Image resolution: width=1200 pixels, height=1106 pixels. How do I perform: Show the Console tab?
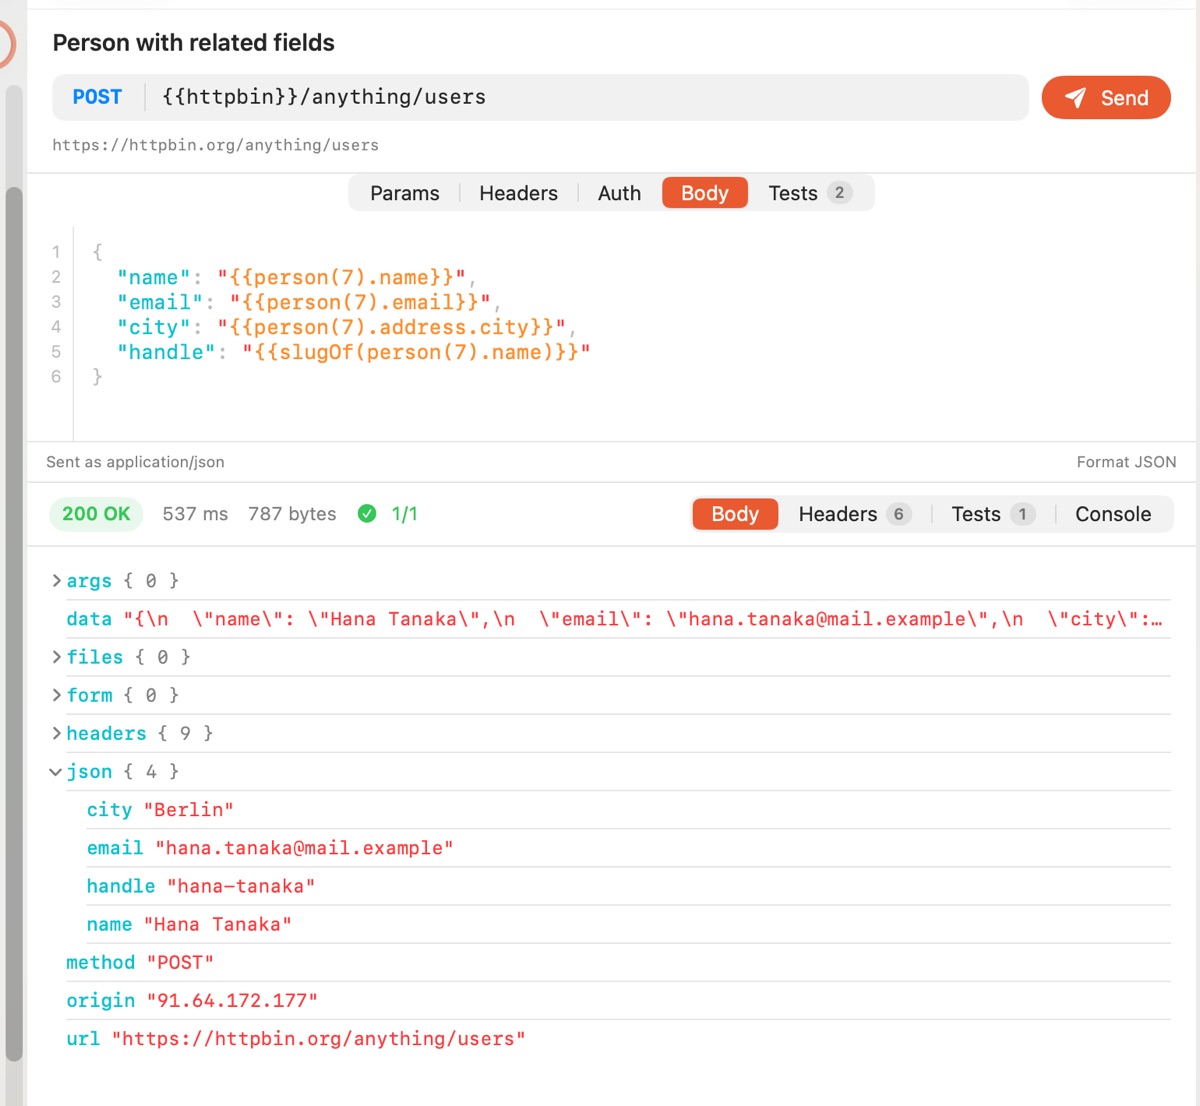[1113, 514]
